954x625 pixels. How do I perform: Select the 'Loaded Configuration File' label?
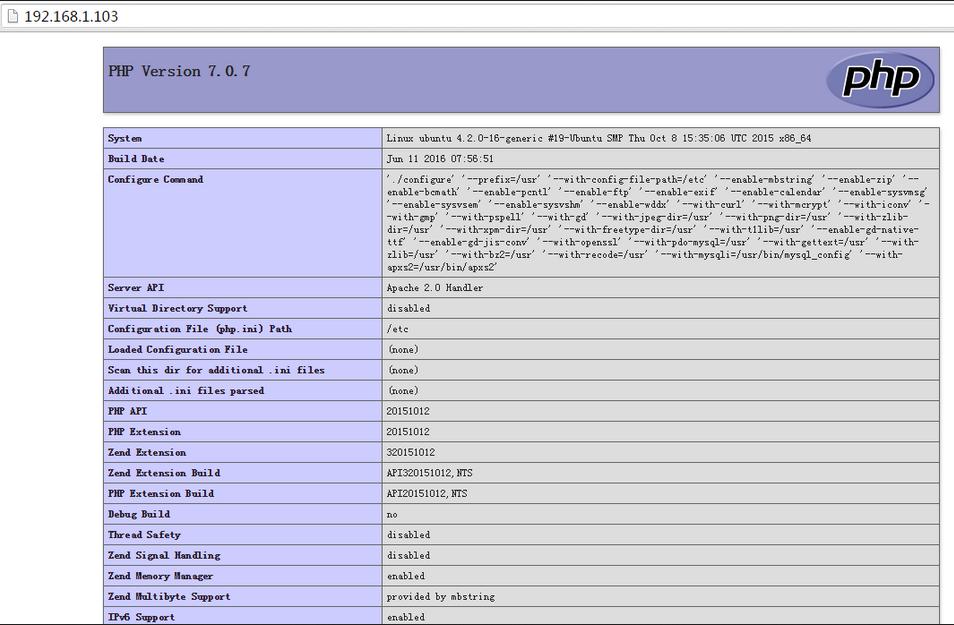tap(178, 350)
